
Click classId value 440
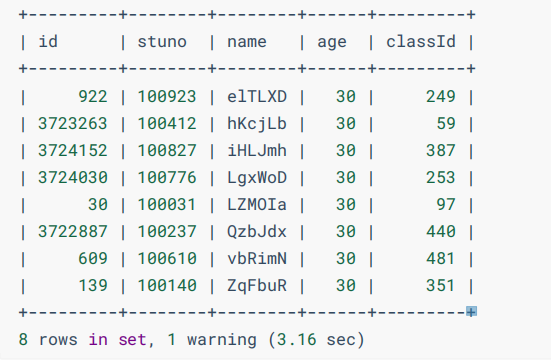point(441,231)
